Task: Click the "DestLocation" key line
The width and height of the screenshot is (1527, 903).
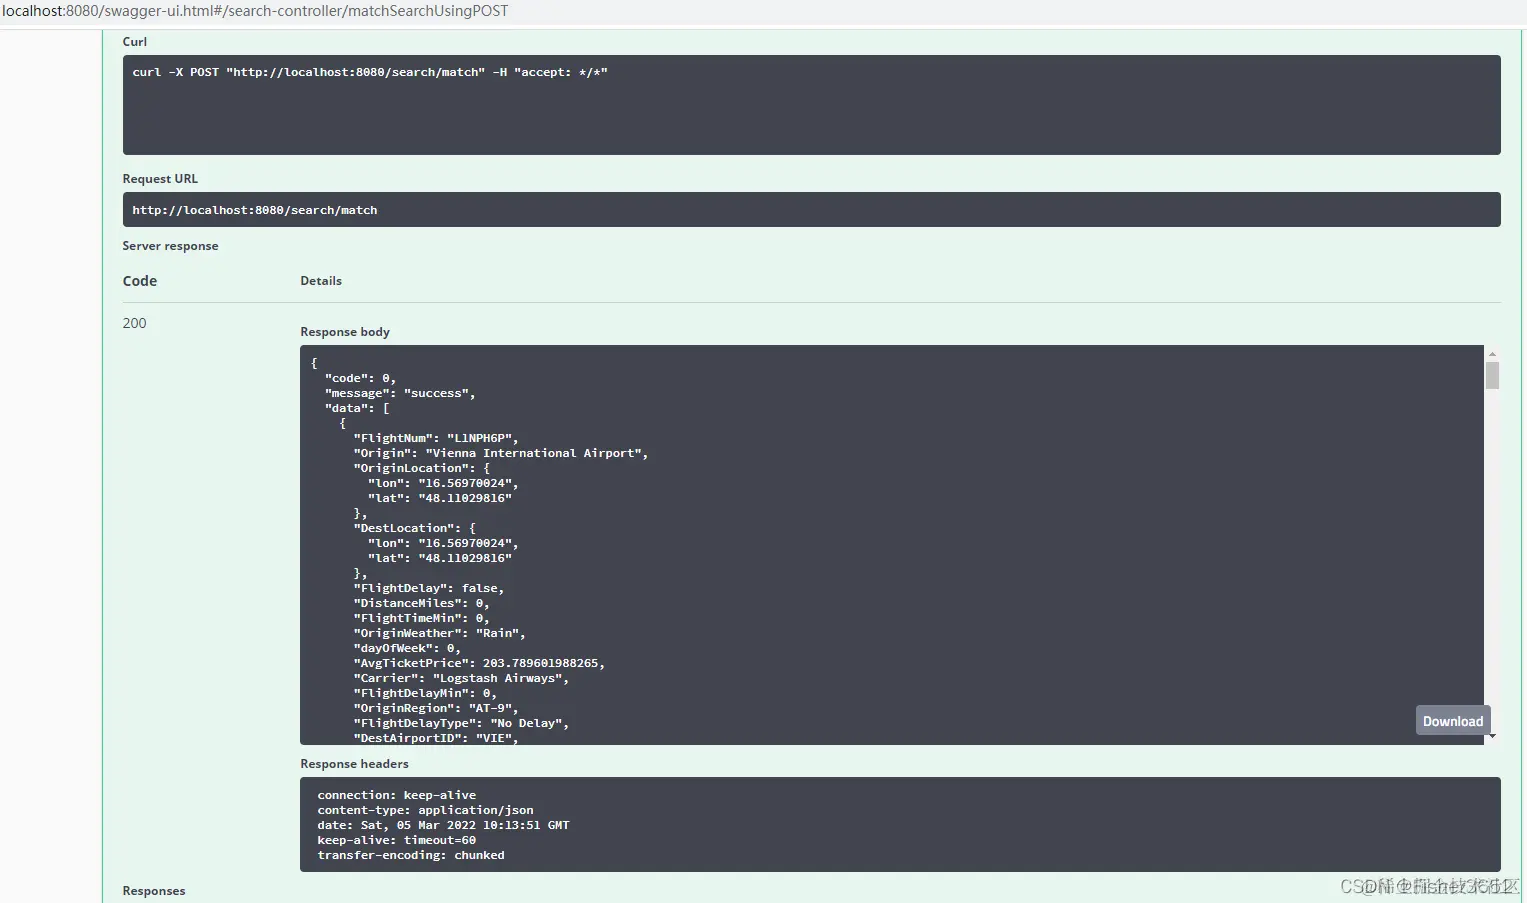Action: [414, 528]
